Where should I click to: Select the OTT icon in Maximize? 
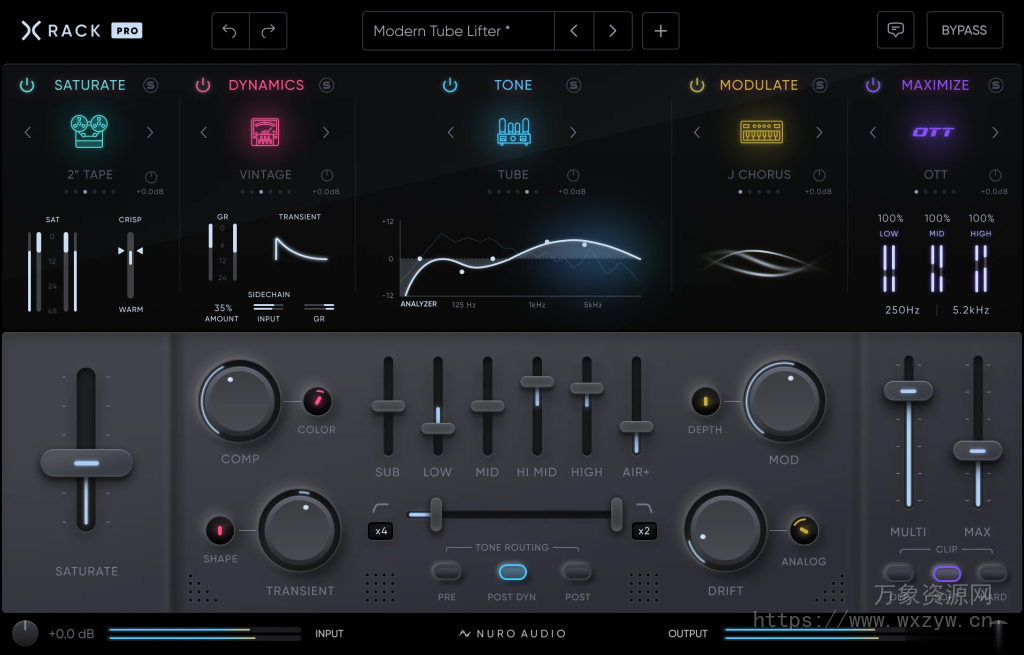click(934, 131)
